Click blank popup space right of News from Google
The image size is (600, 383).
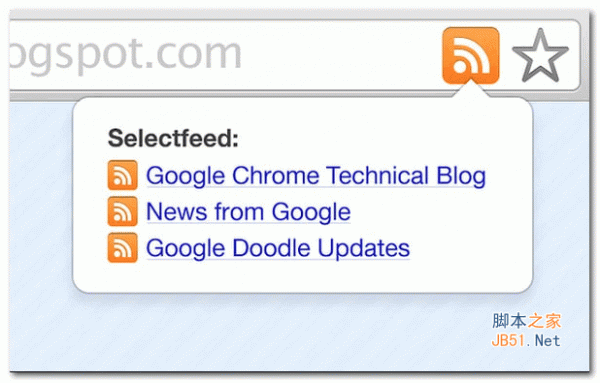click(440, 212)
